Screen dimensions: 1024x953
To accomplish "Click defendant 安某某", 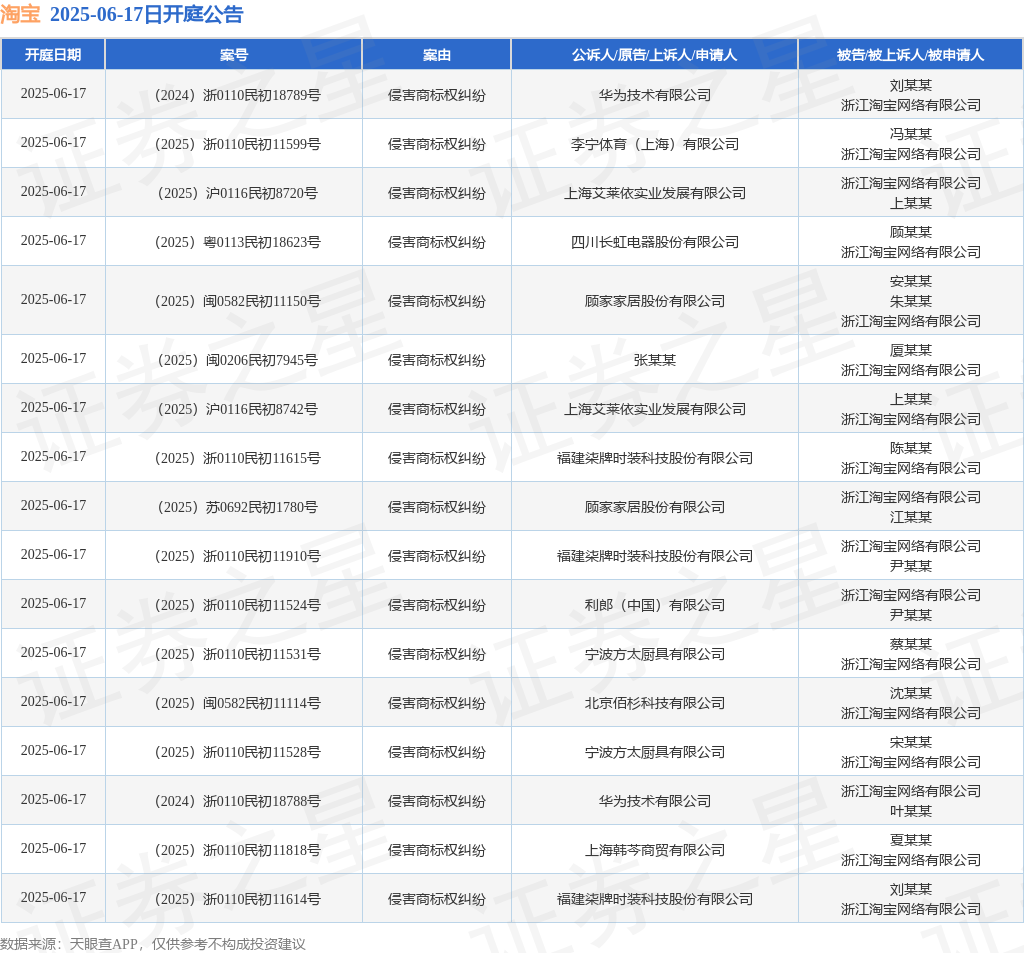I will tap(910, 282).
